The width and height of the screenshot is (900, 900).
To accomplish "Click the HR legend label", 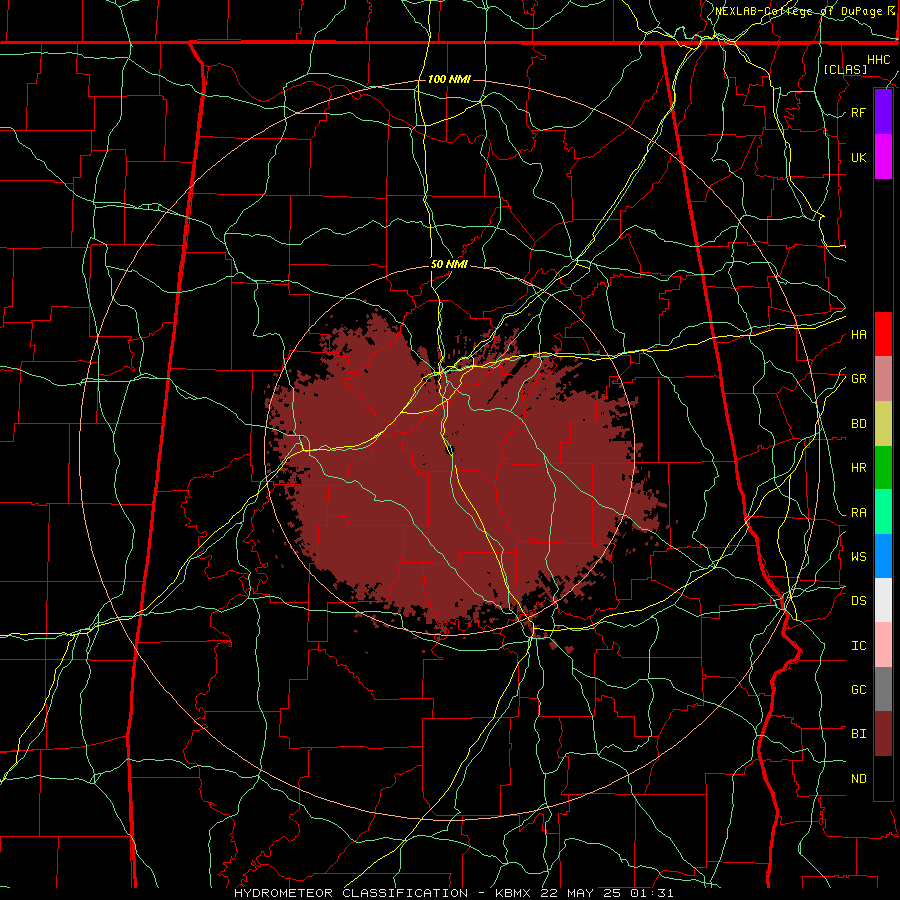I will tap(858, 468).
